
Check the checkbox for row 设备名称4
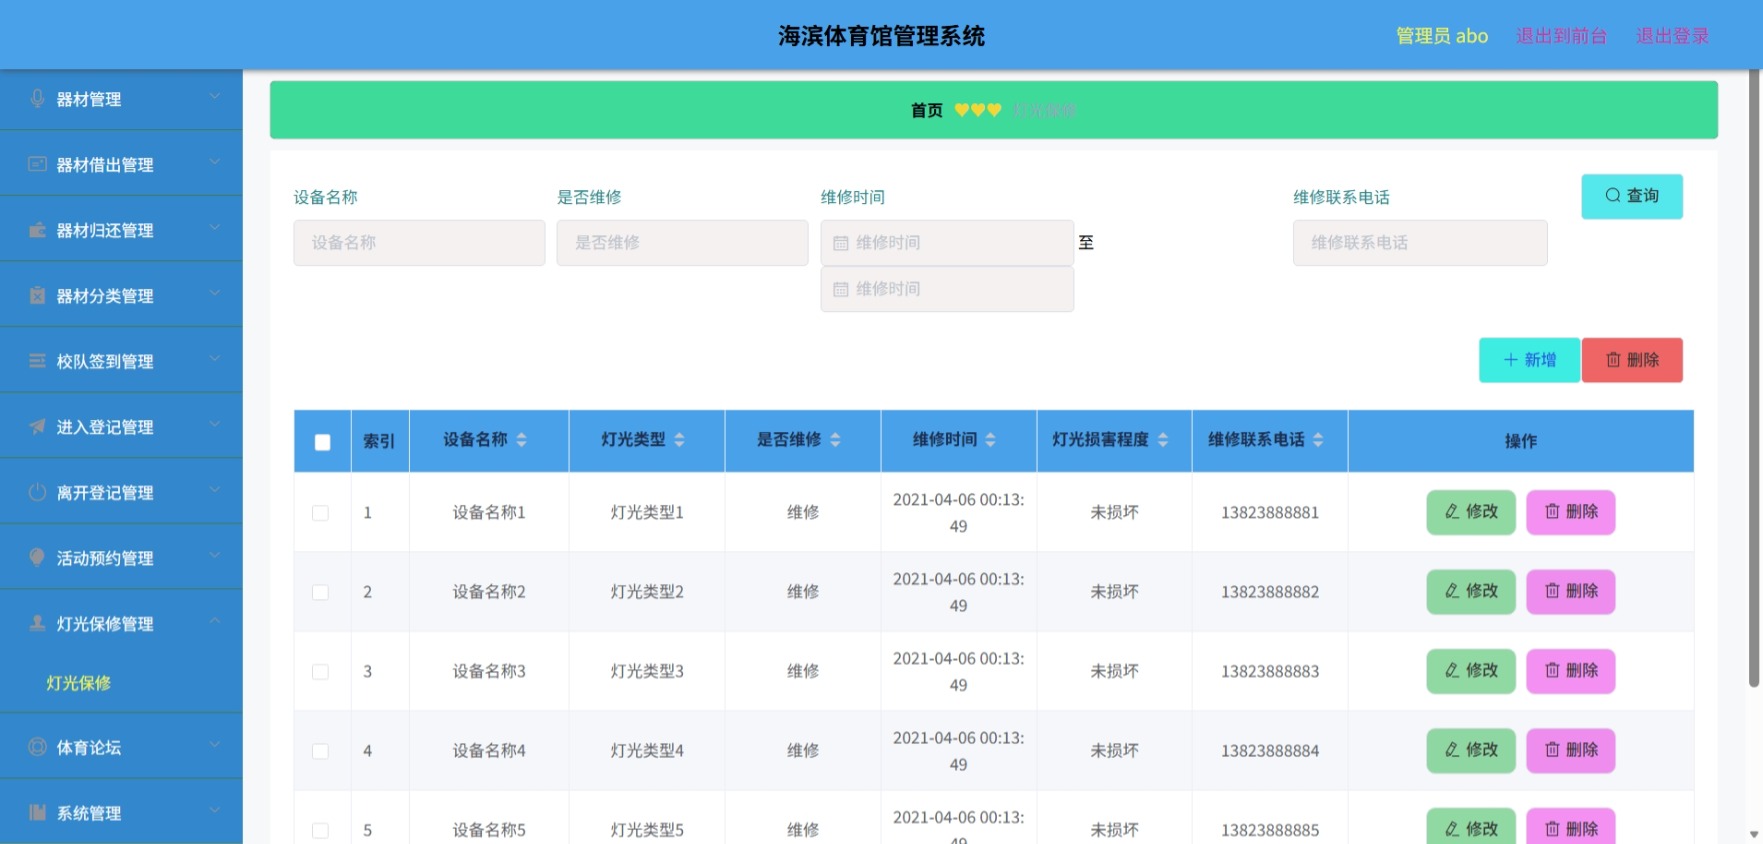point(320,751)
